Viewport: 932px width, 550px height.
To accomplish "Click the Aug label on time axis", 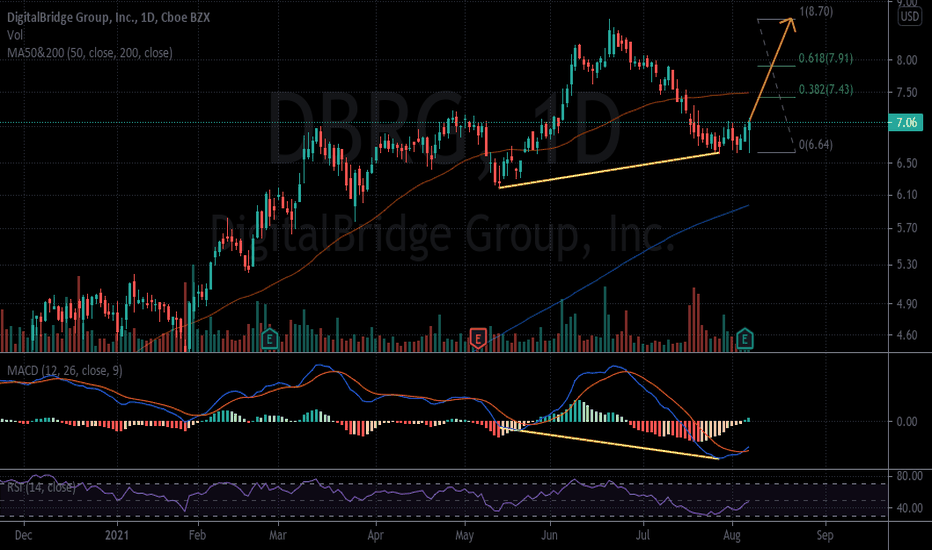I will 732,535.
